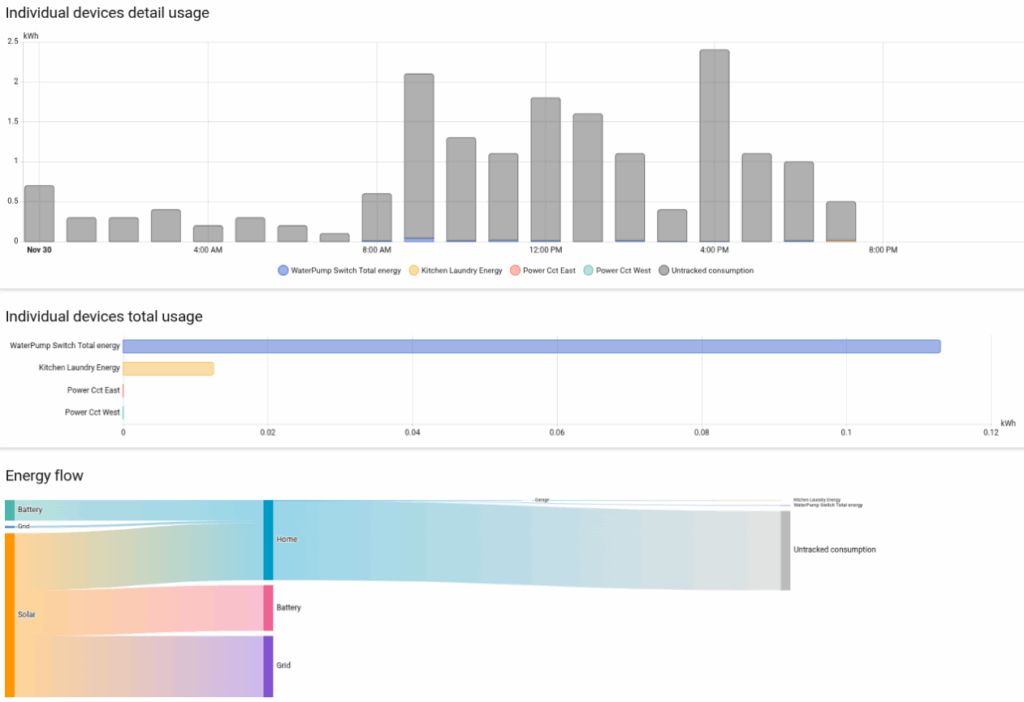Click the Garage label in the Sankey diagram
Screen dimensions: 1024x702
(x=541, y=498)
